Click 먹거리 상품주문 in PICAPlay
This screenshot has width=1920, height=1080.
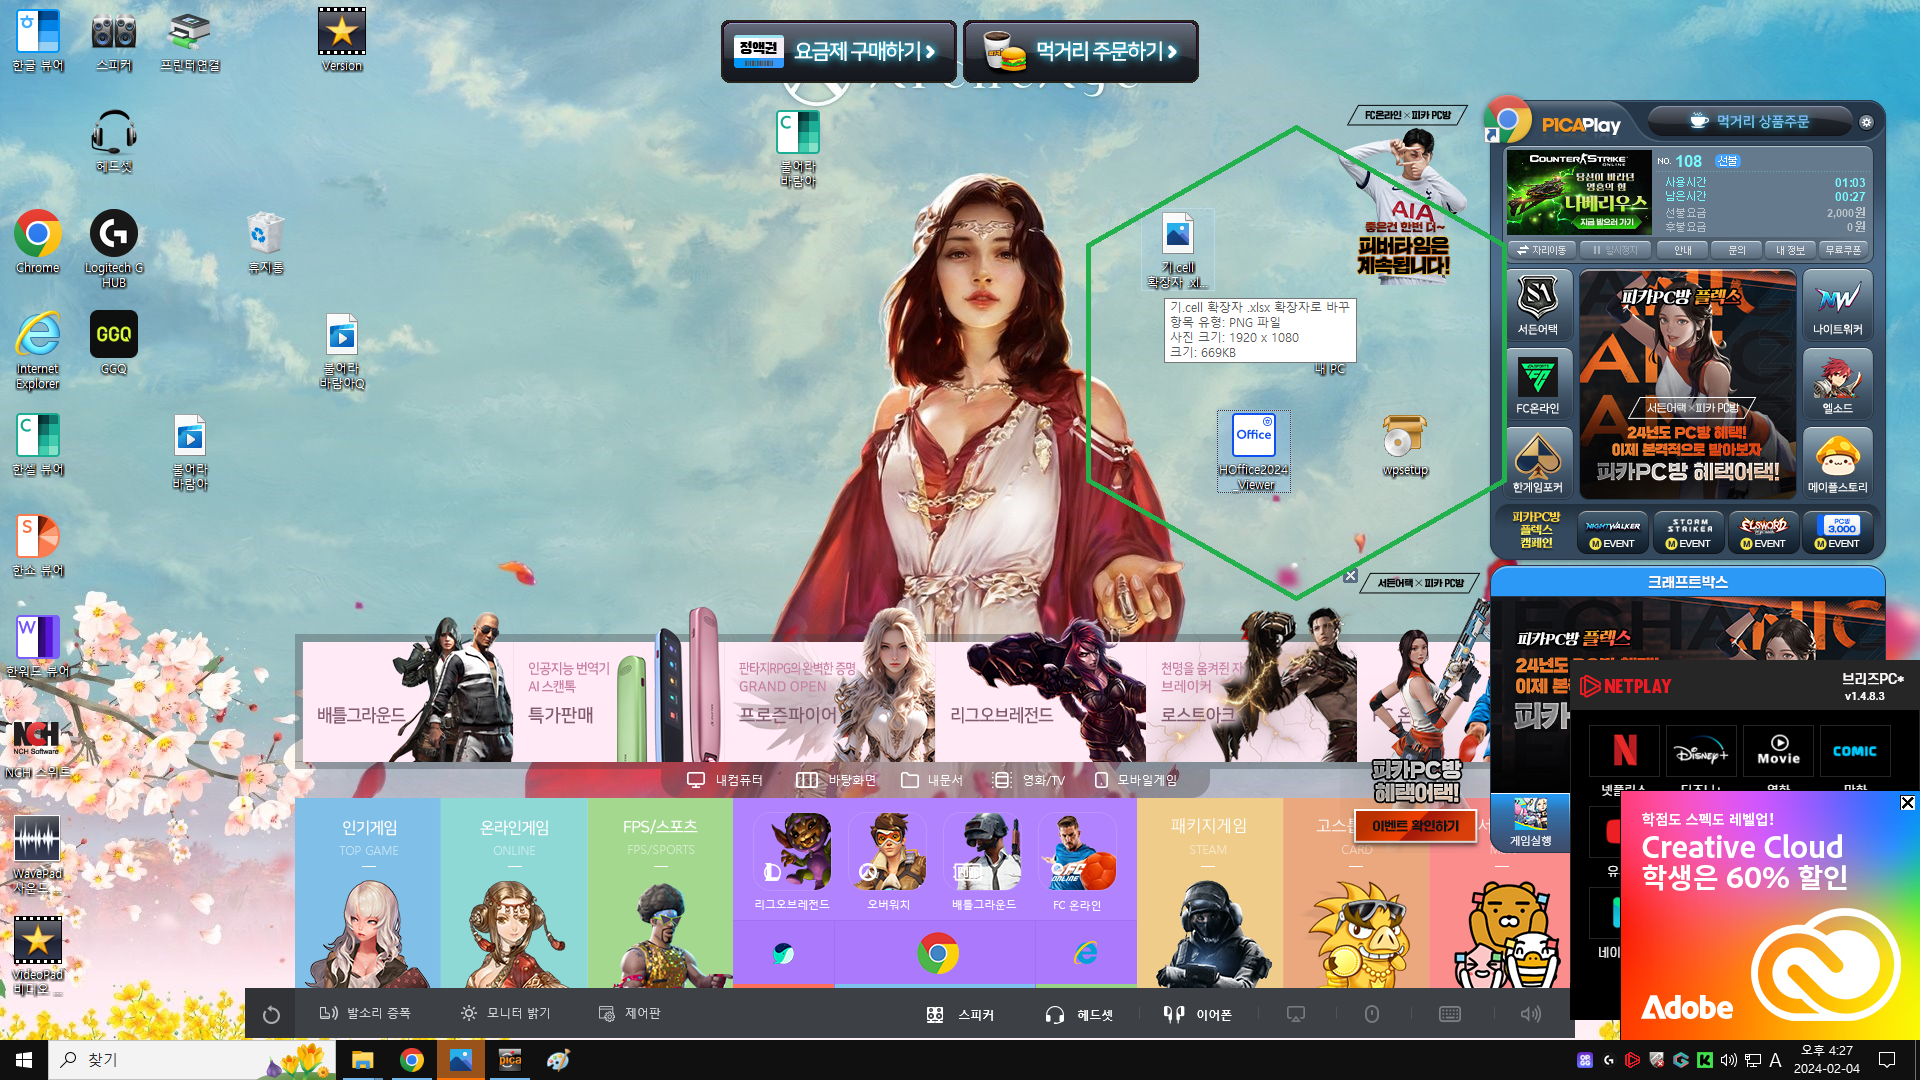1750,121
